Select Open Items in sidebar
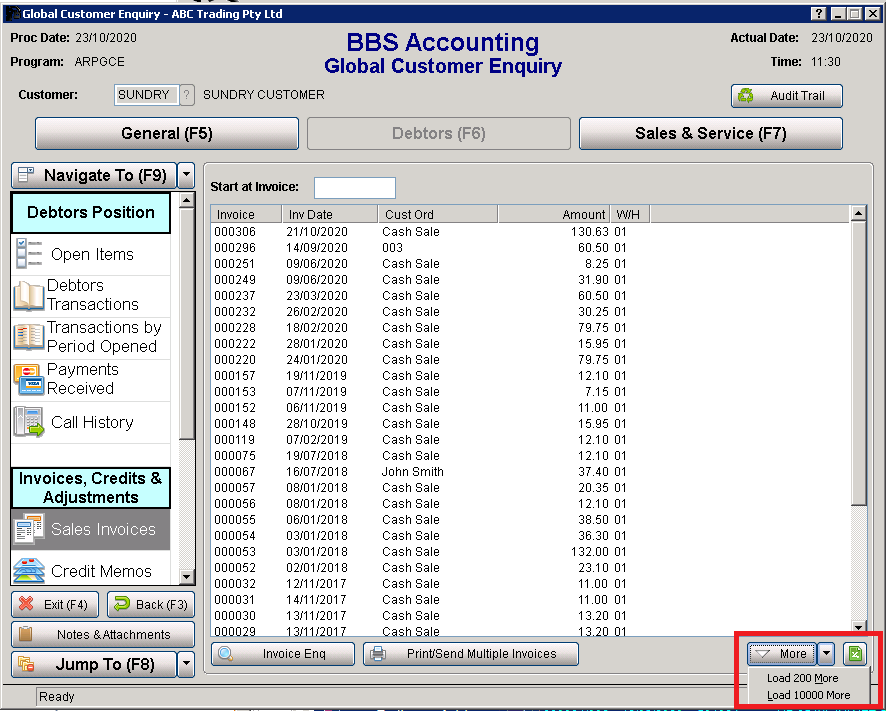This screenshot has width=886, height=711. pos(91,255)
